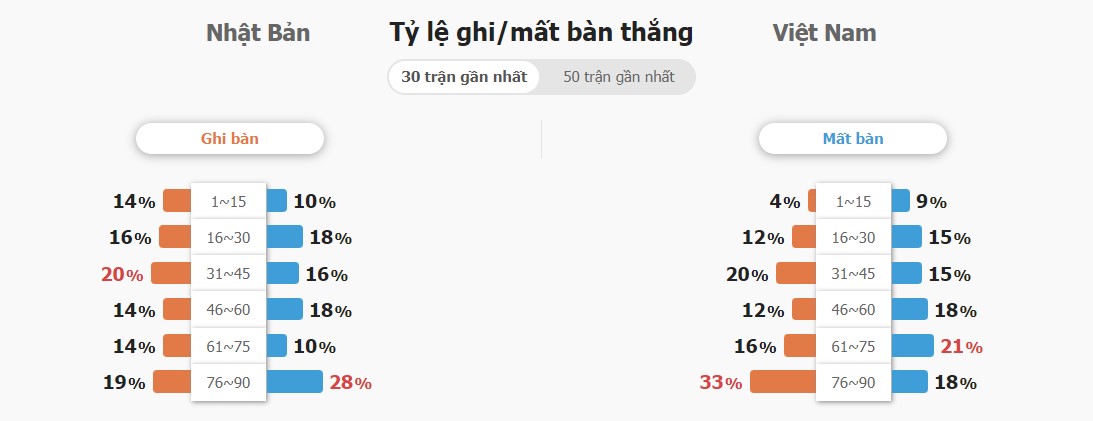Select Việt Nam's 31~45 minute row label
The width and height of the screenshot is (1093, 421).
[853, 274]
